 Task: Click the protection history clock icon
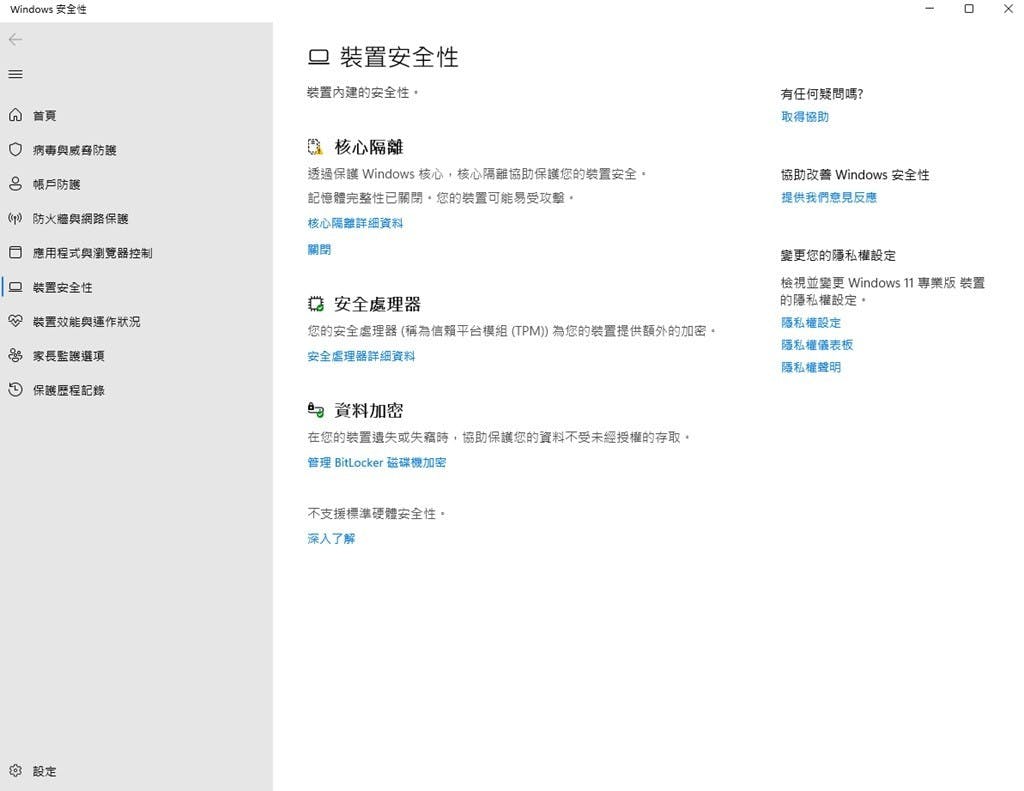coord(15,390)
